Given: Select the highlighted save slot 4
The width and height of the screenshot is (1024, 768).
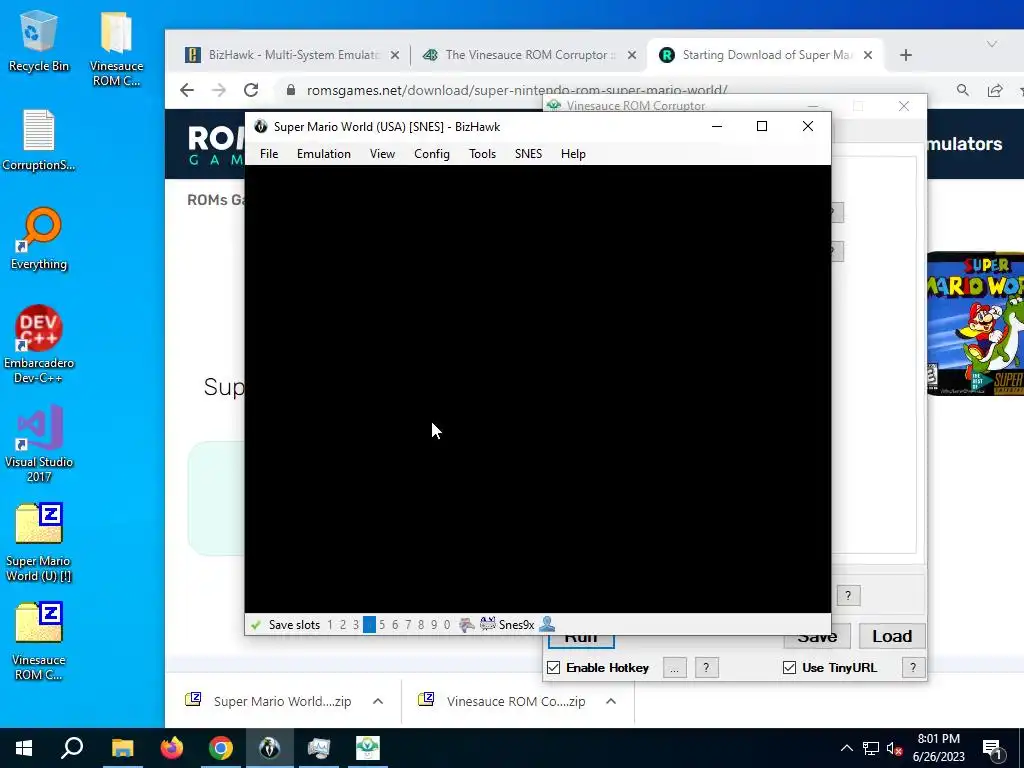Looking at the screenshot, I should (369, 625).
